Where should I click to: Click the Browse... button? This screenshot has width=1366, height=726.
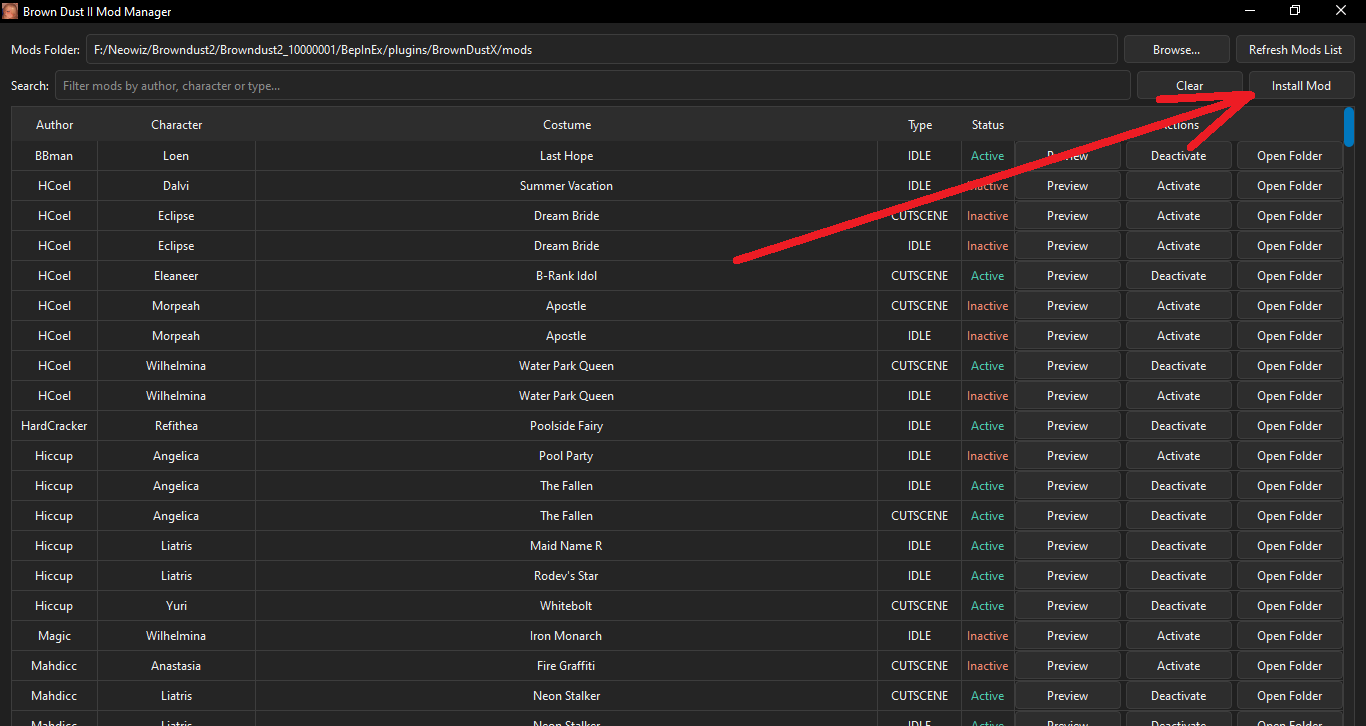point(1176,48)
